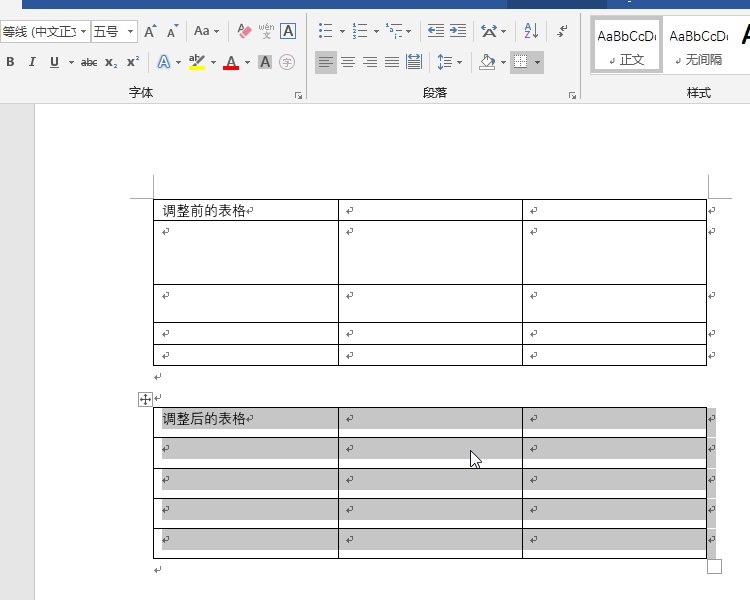
Task: Apply text effects A icon
Action: [164, 62]
